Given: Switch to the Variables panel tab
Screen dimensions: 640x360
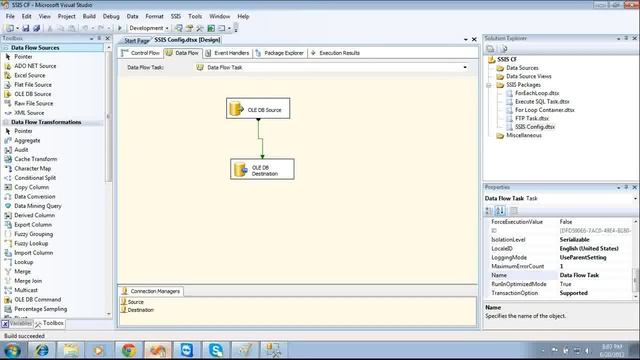Looking at the screenshot, I should click(16, 323).
